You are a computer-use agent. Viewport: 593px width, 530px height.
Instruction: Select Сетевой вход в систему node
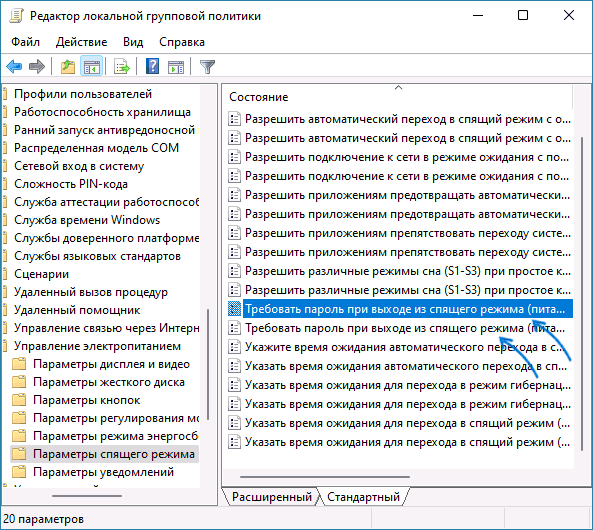(79, 166)
